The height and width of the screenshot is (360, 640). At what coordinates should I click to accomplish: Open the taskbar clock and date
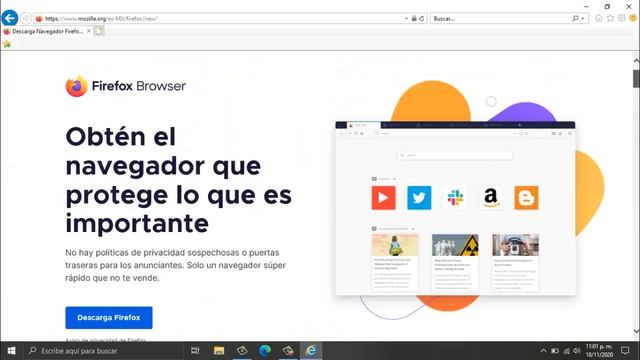(600, 351)
